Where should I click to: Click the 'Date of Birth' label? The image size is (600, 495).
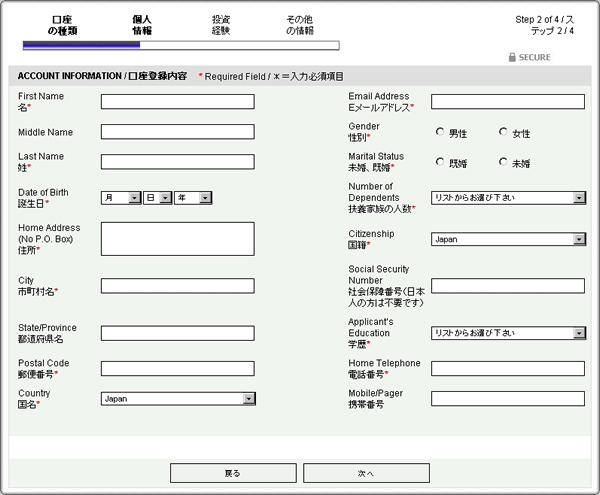(43, 192)
